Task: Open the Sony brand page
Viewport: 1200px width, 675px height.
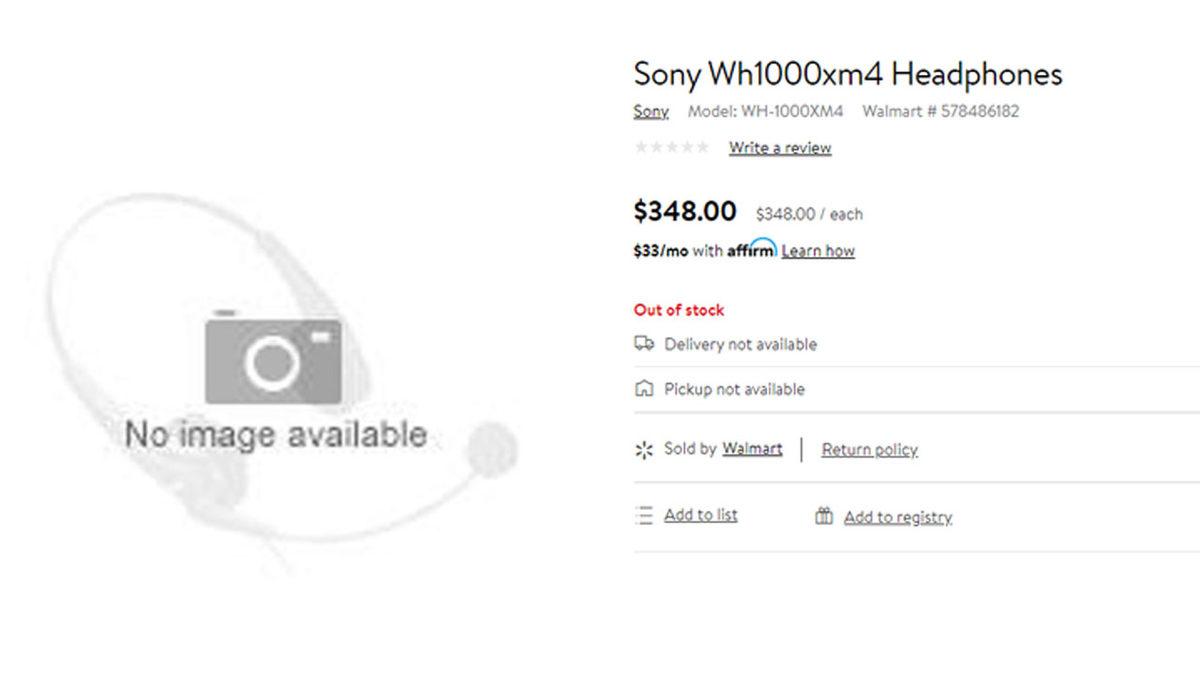Action: point(650,111)
